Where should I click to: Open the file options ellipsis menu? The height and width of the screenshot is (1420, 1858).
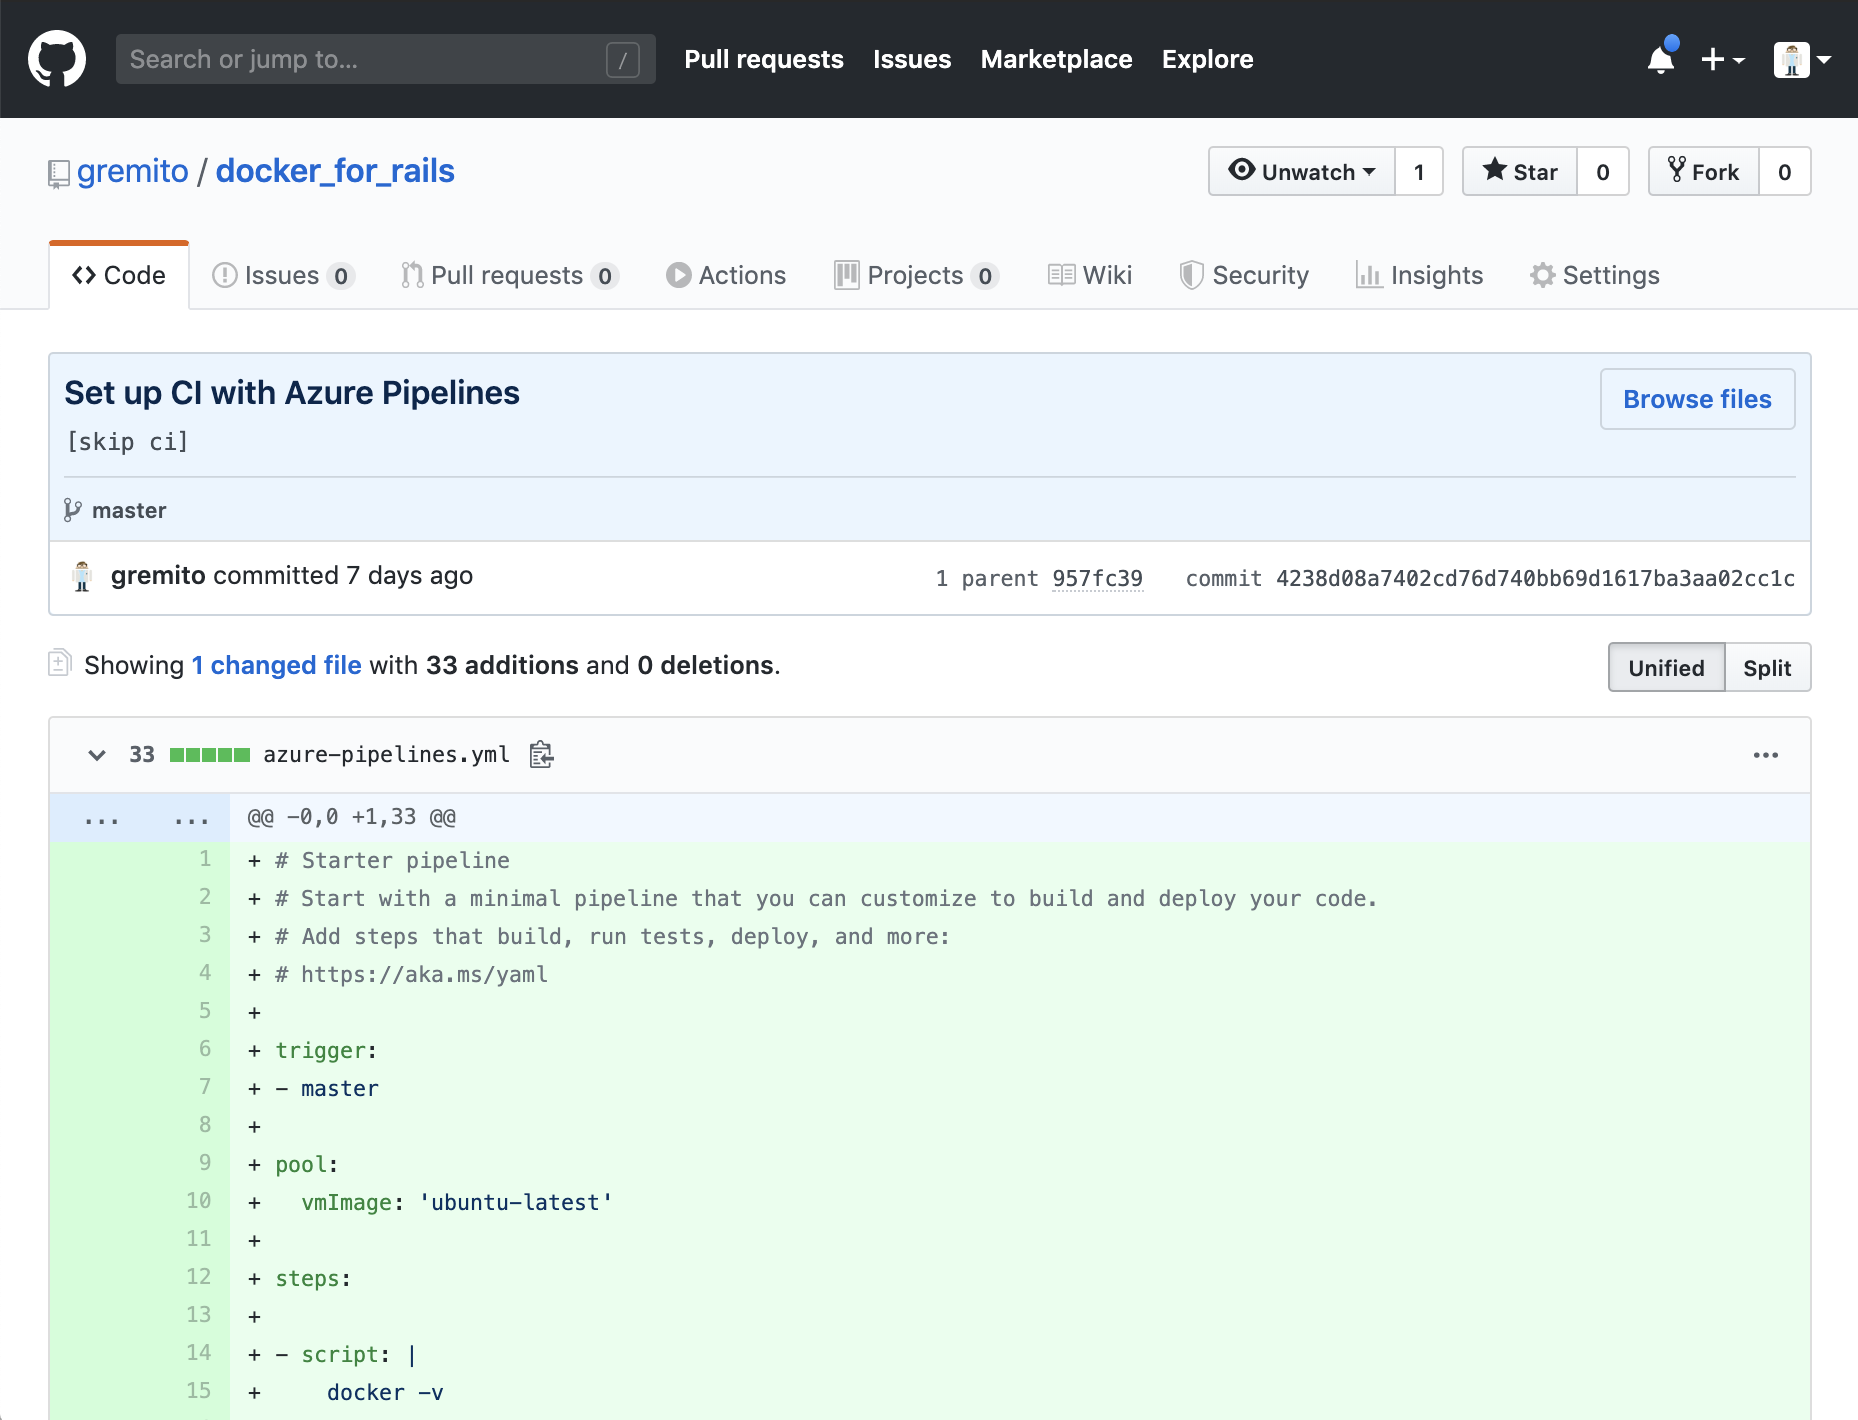point(1766,755)
